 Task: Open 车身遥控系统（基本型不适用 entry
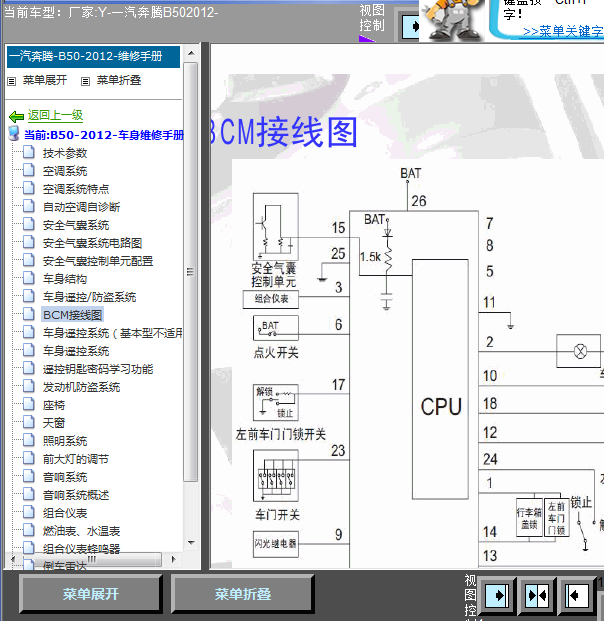click(112, 333)
